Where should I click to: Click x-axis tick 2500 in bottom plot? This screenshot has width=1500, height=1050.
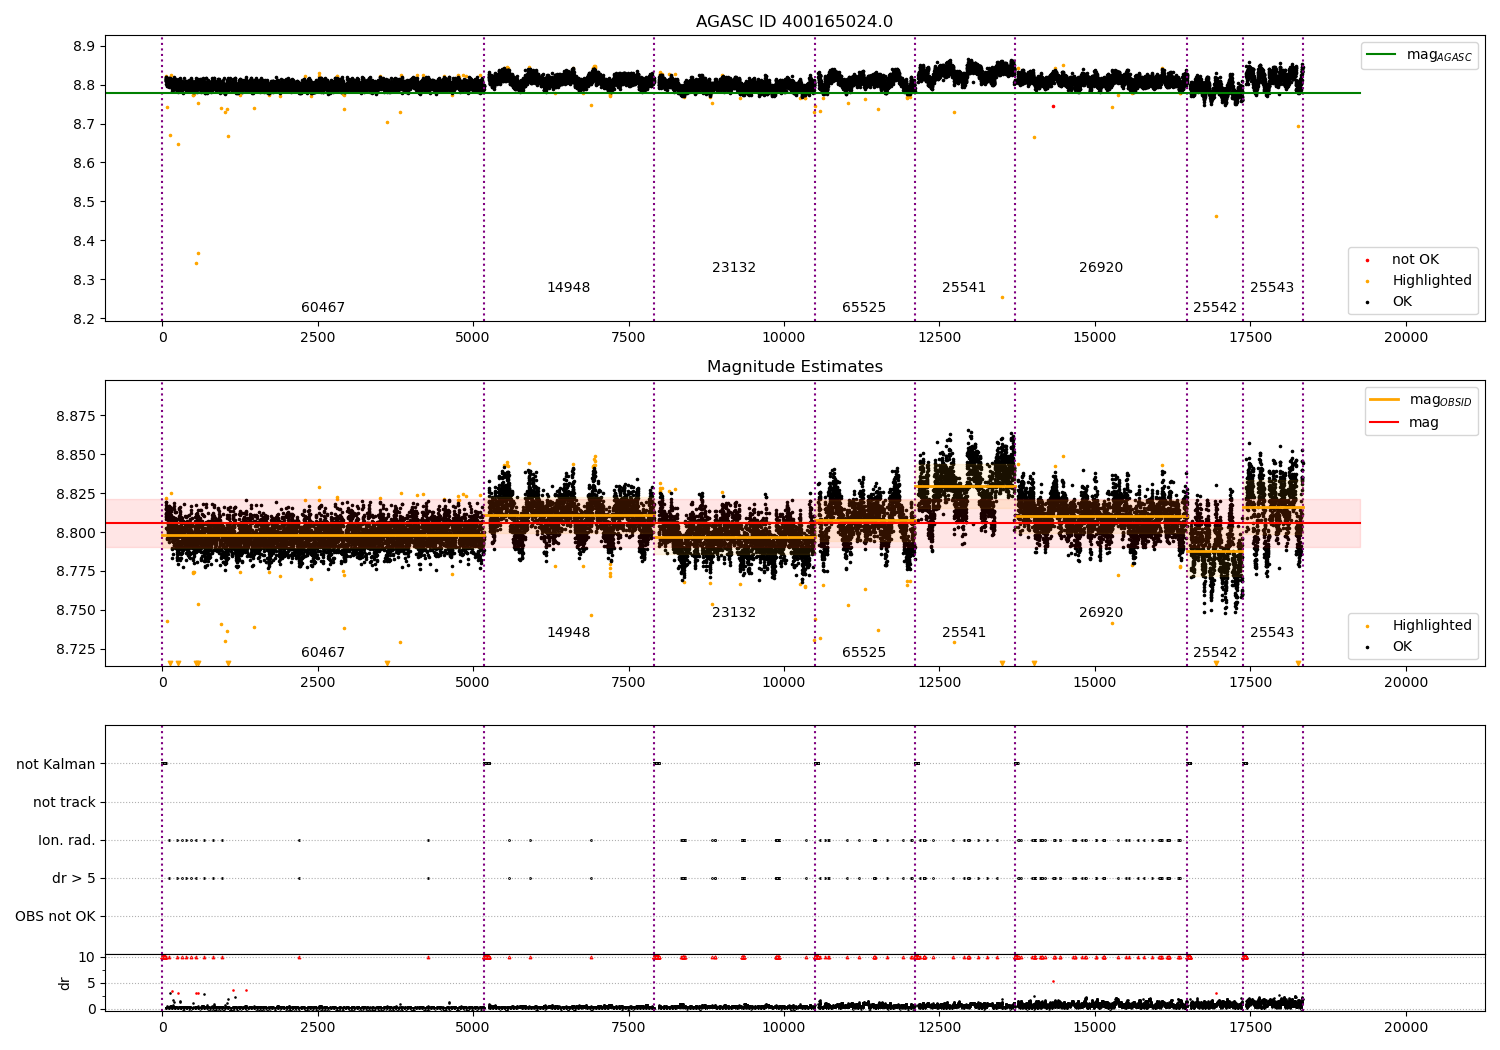(x=317, y=1027)
